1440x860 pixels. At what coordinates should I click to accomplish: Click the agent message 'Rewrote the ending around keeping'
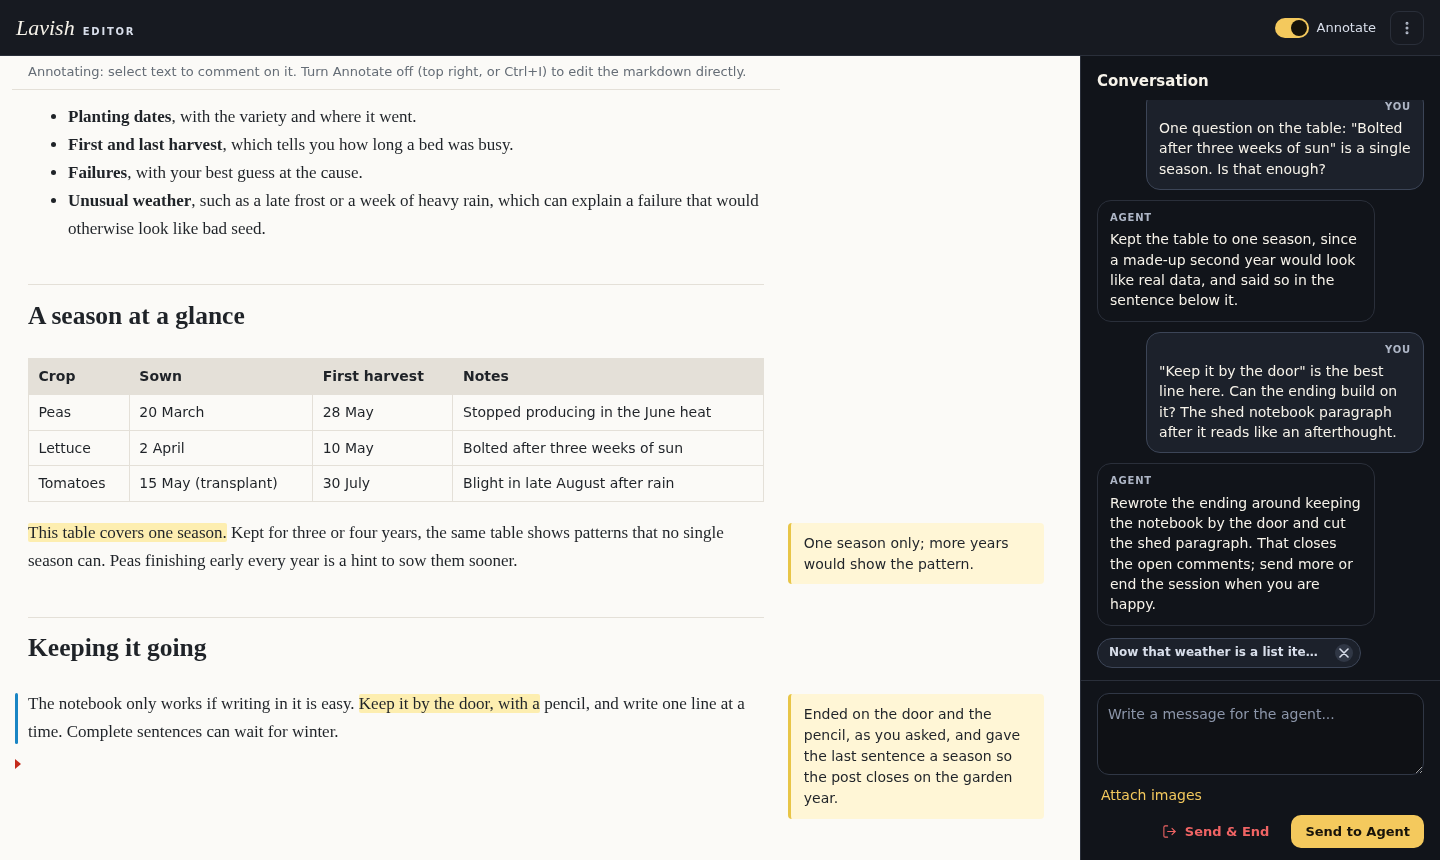coord(1236,544)
